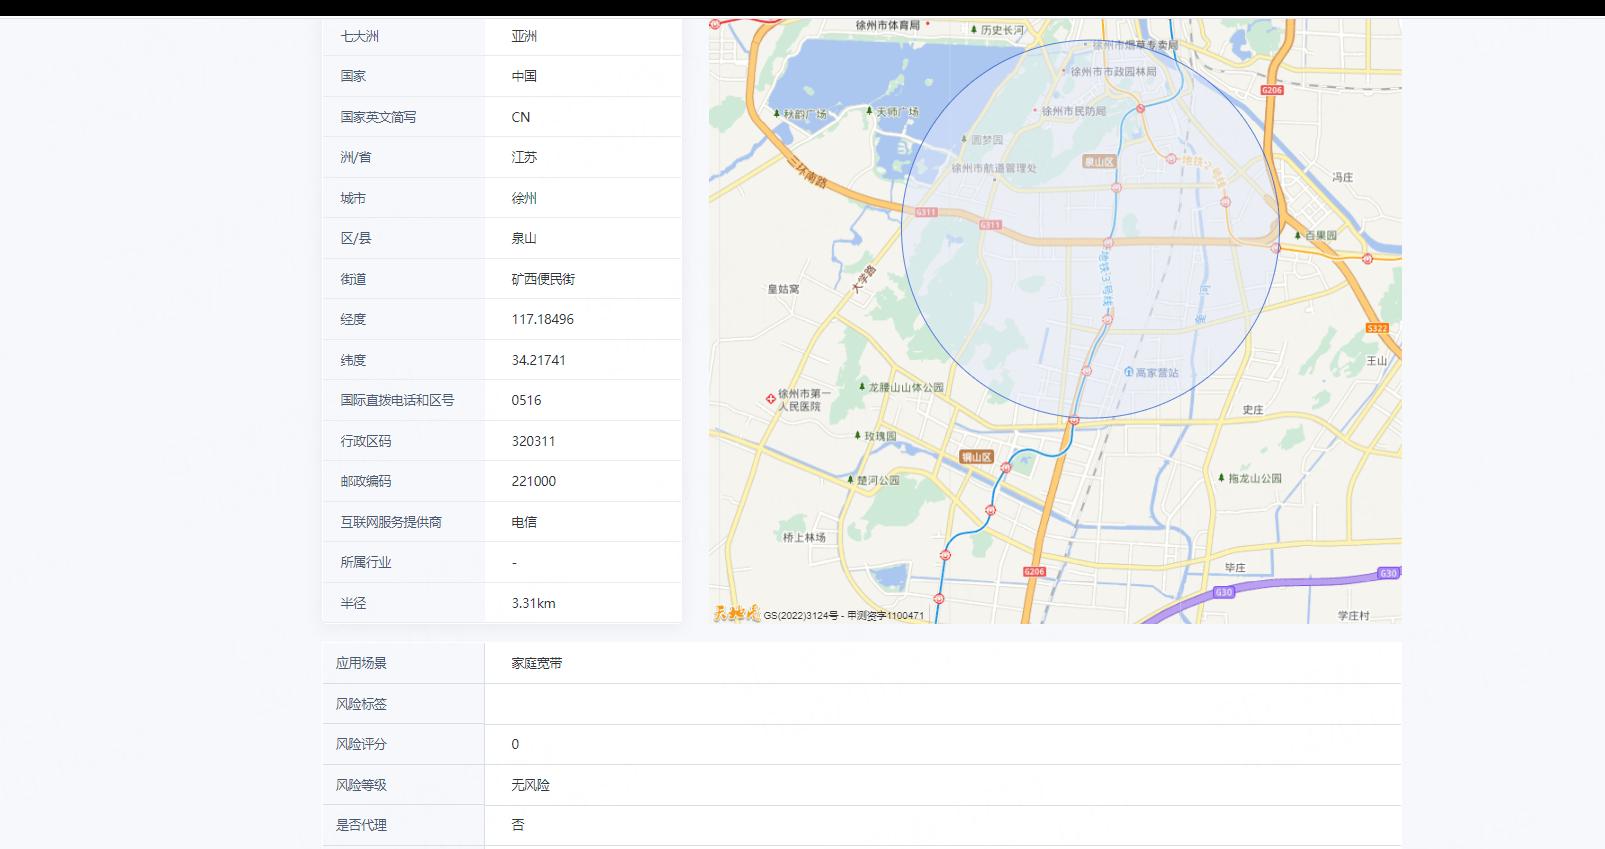This screenshot has width=1605, height=849.
Task: Click the 互联网服务提供商 row label
Action: point(391,522)
